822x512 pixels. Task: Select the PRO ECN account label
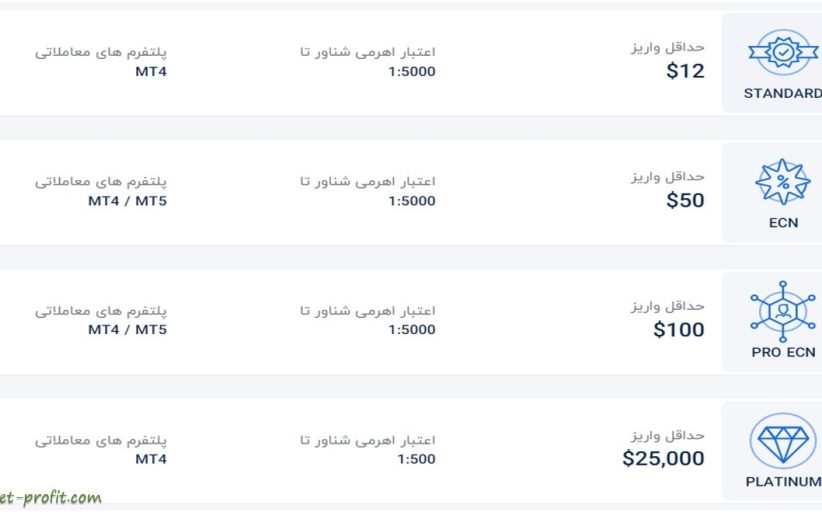[x=783, y=352]
